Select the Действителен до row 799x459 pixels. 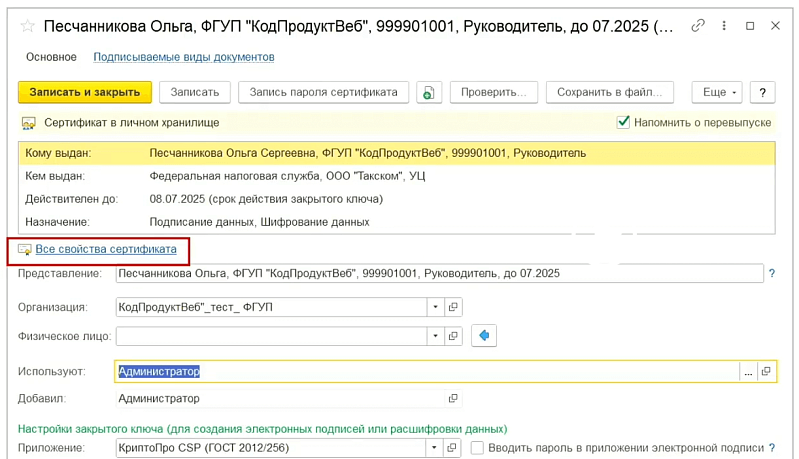coord(397,199)
